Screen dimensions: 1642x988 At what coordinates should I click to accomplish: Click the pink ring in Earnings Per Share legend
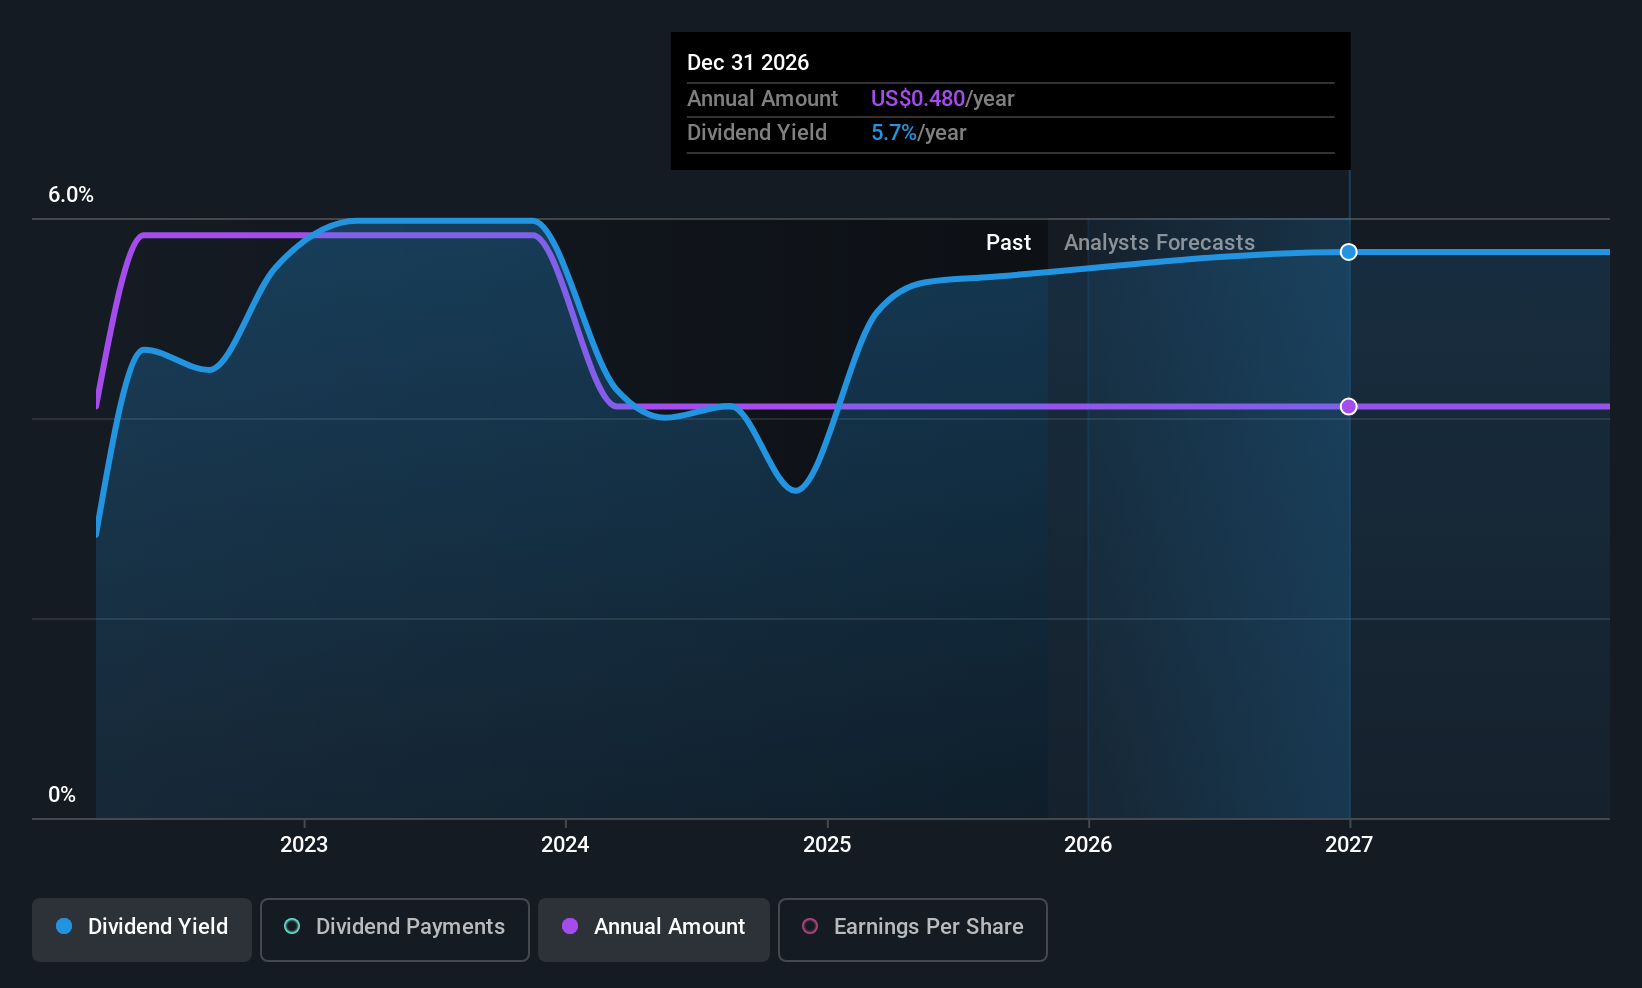pos(810,926)
